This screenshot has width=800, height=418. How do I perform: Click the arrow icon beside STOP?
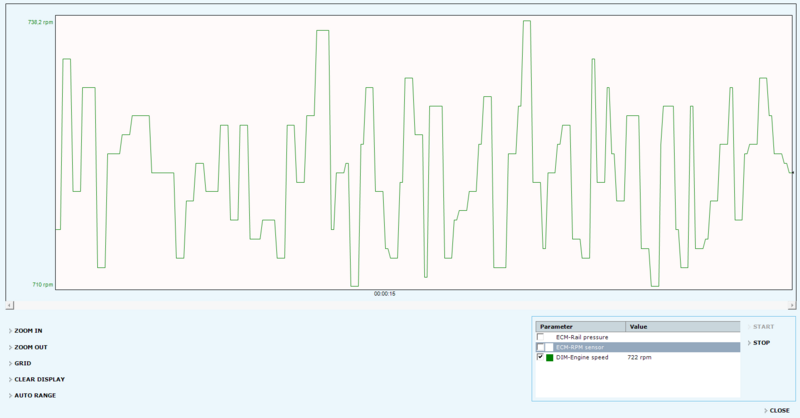pos(749,343)
